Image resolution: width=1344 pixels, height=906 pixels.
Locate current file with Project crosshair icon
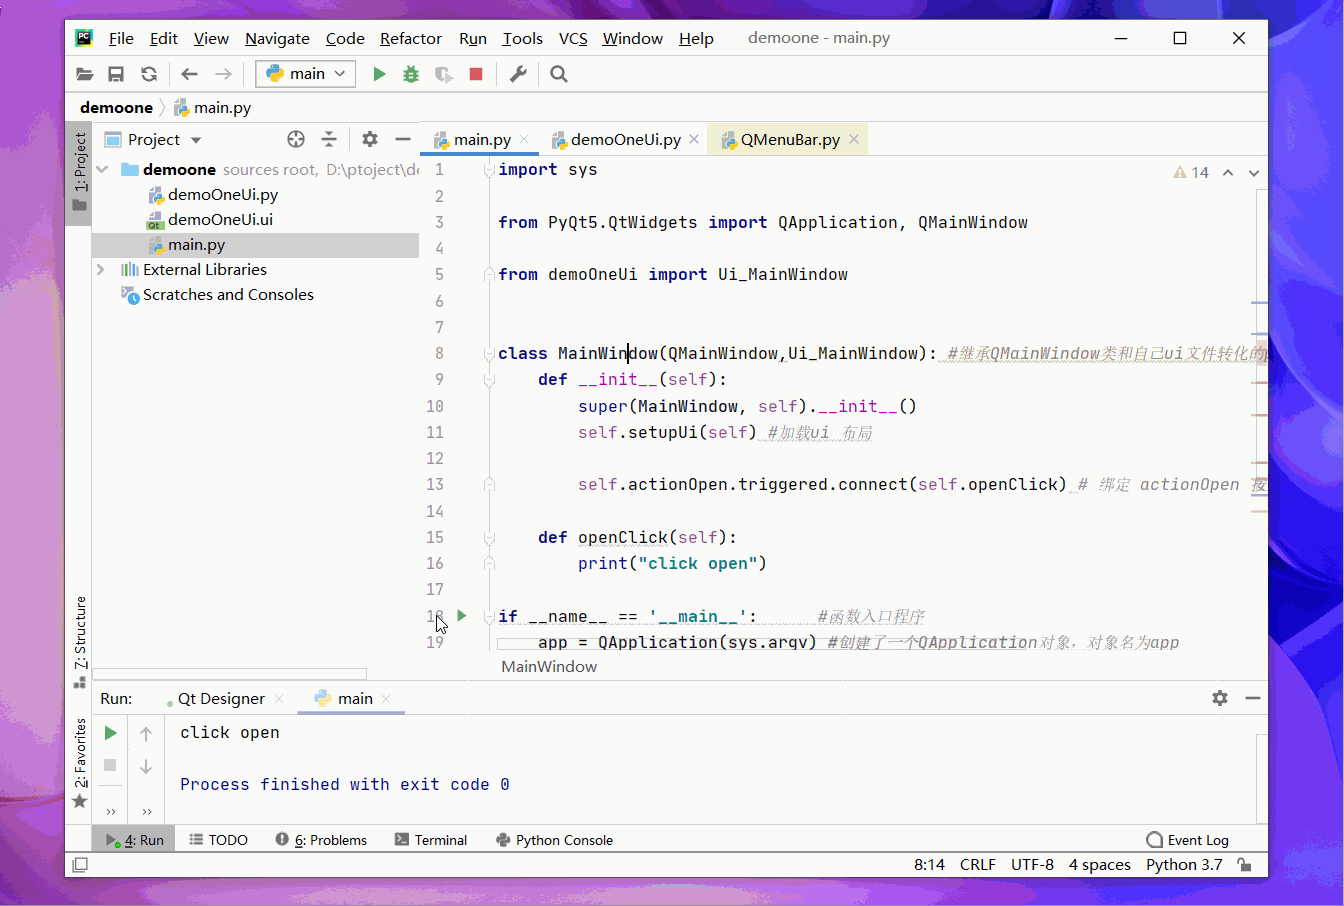[x=296, y=139]
